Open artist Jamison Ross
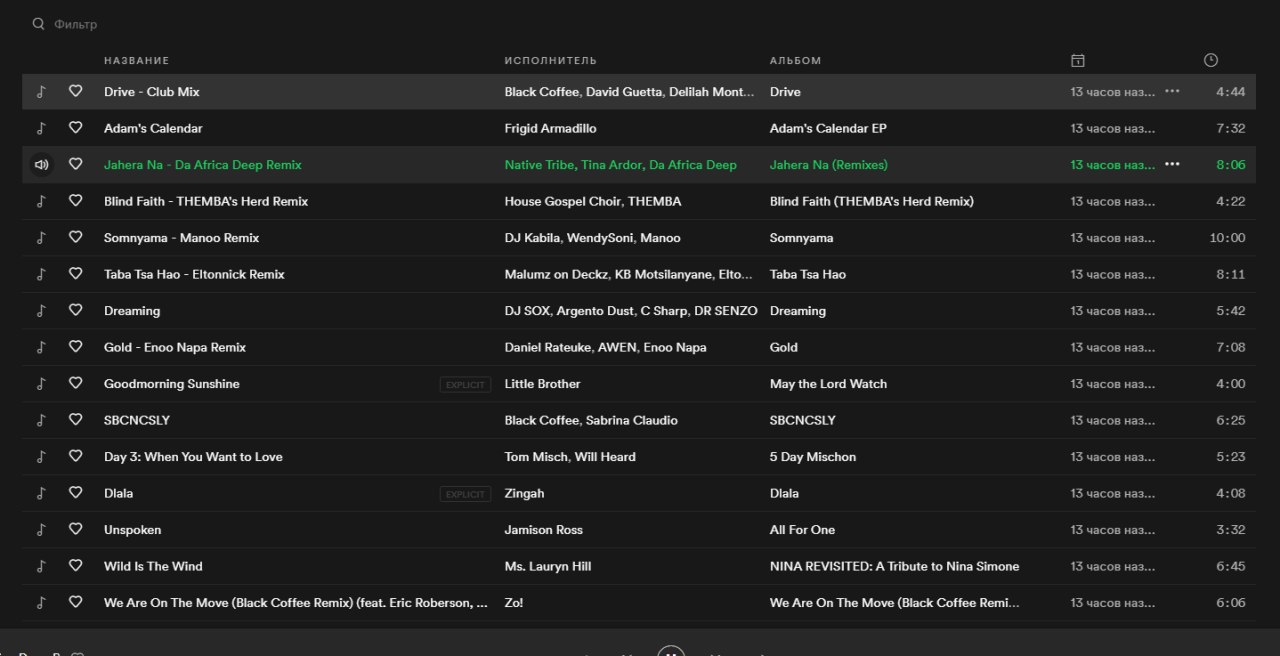 [x=544, y=530]
